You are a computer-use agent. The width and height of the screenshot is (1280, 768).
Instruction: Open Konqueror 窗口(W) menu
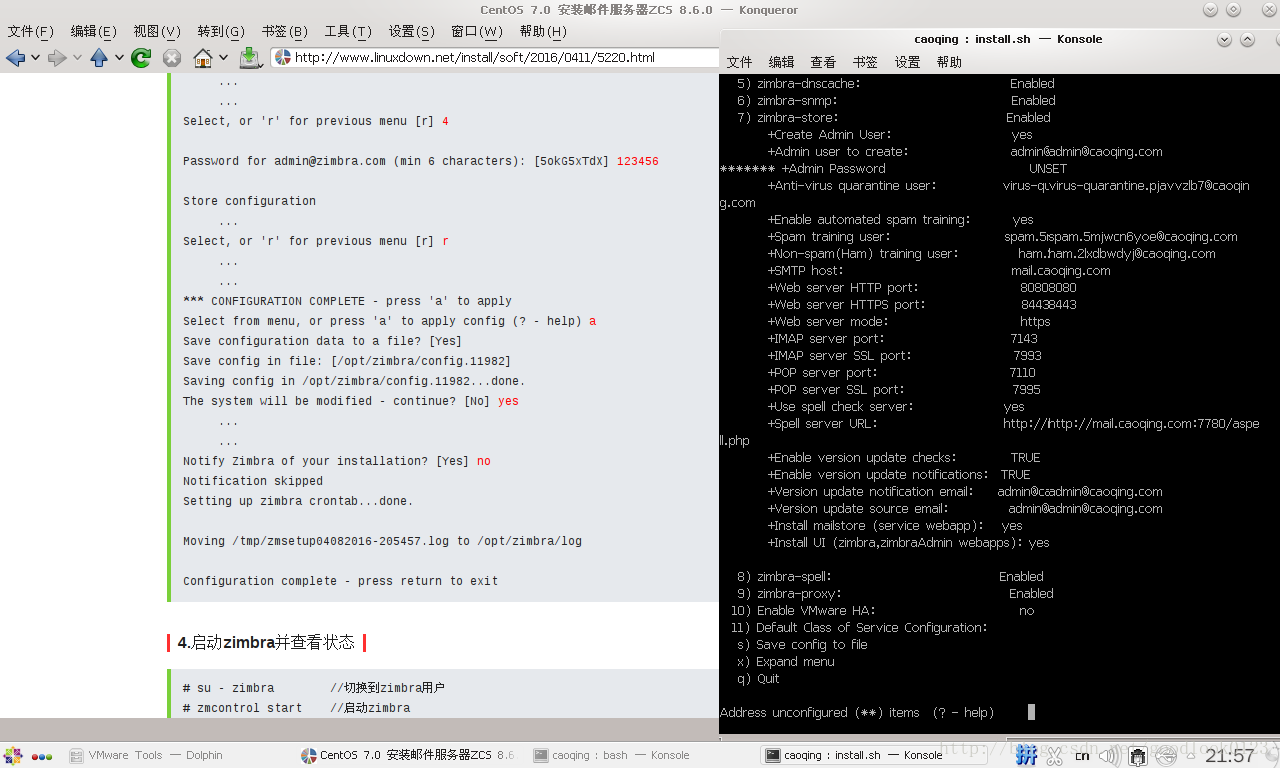(x=477, y=32)
